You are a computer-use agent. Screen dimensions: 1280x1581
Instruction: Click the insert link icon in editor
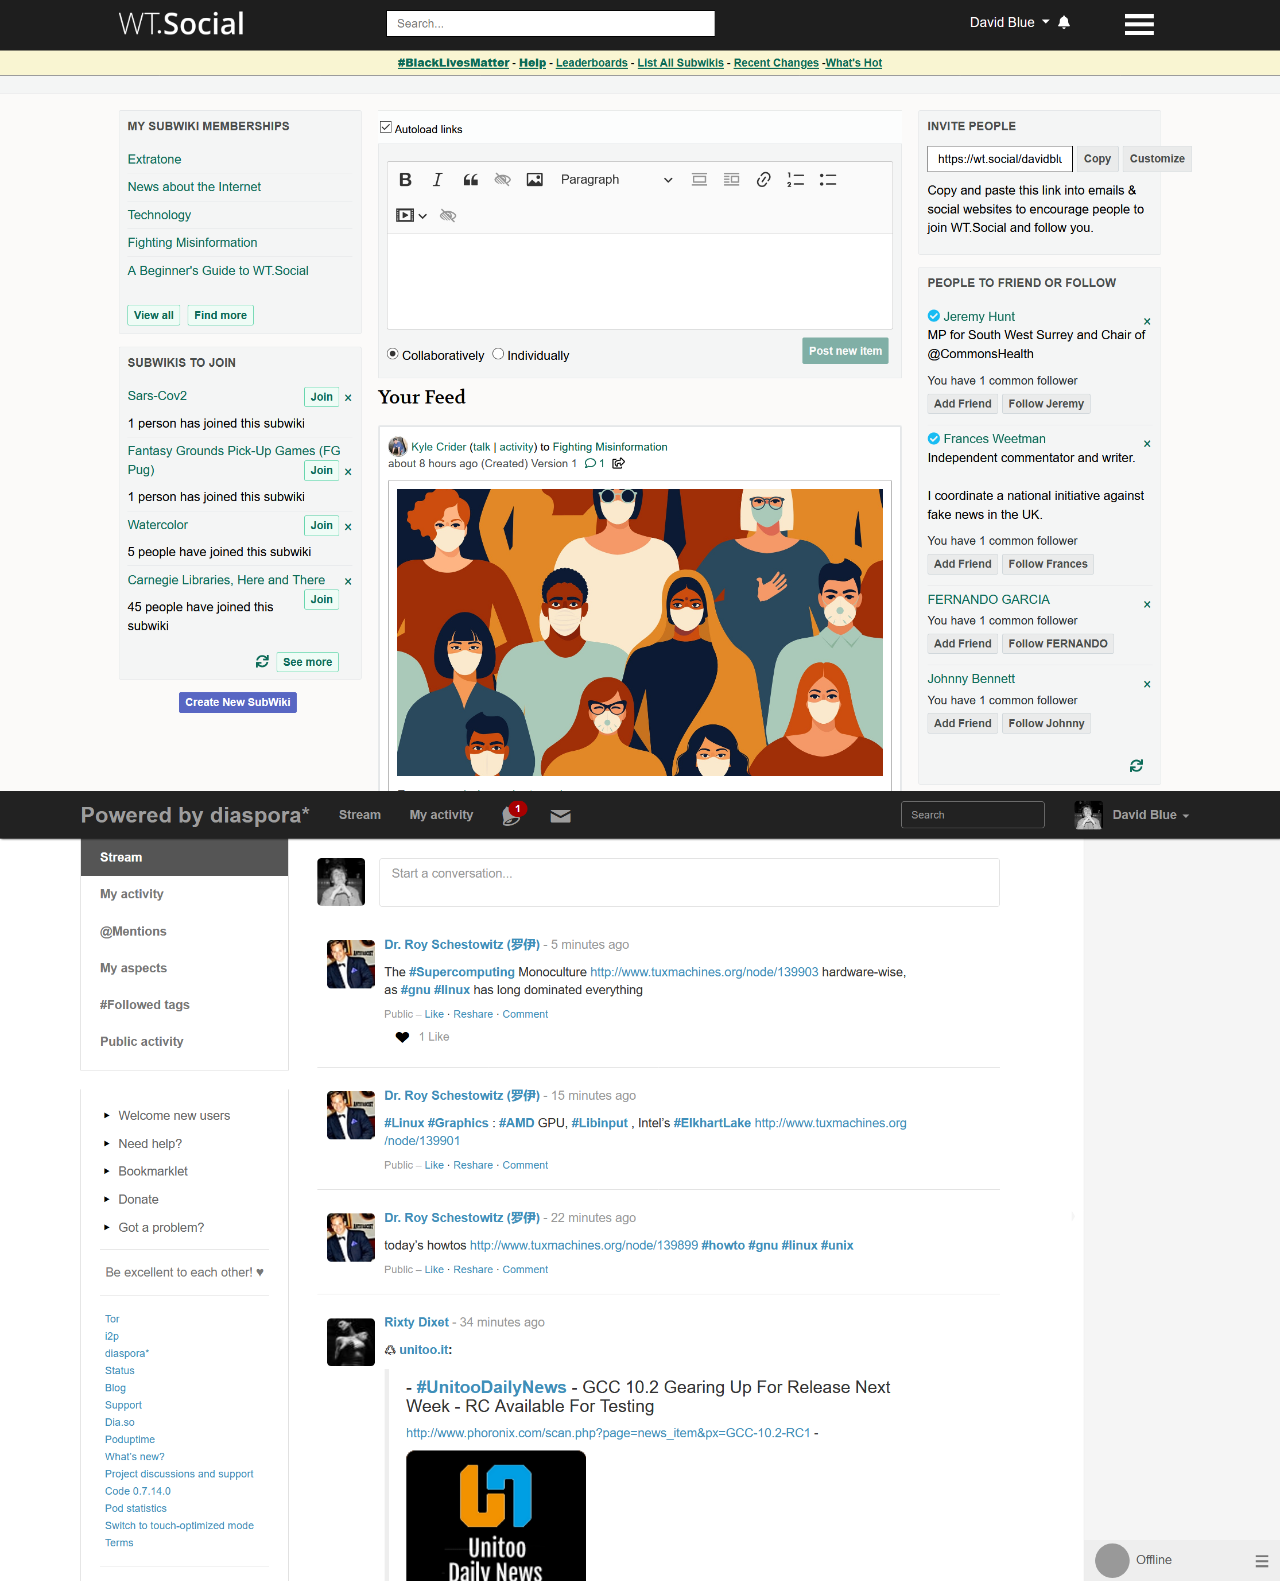click(763, 180)
